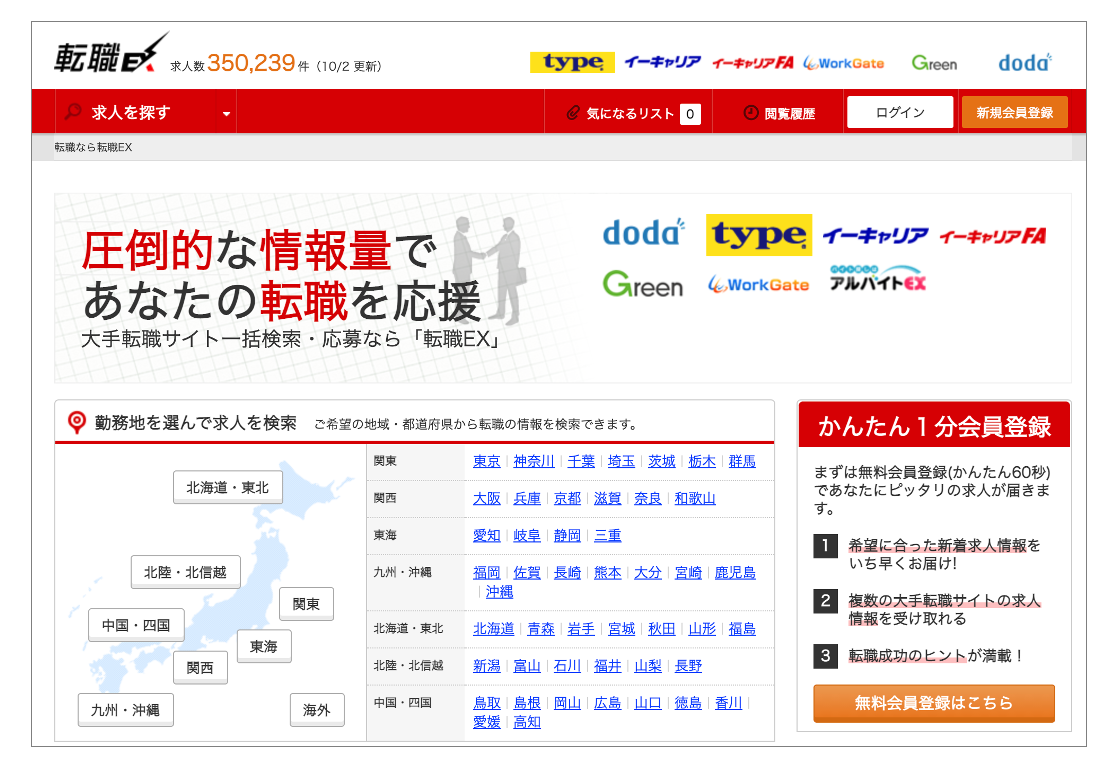
Task: Open the 福岡 prefecture link
Action: 487,572
